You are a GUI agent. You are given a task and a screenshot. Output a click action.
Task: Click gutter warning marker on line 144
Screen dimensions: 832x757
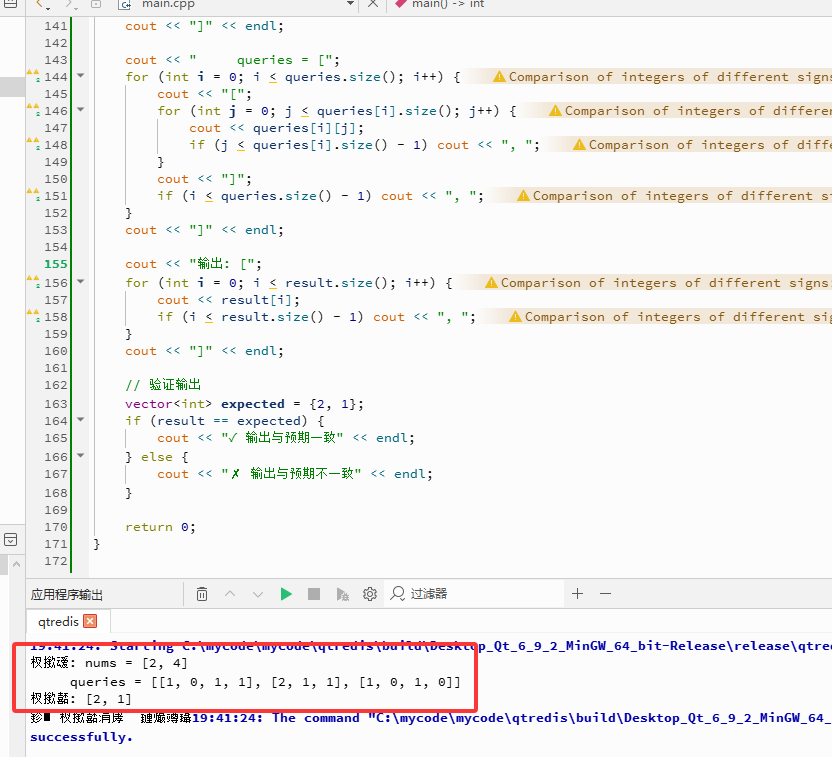click(x=33, y=75)
